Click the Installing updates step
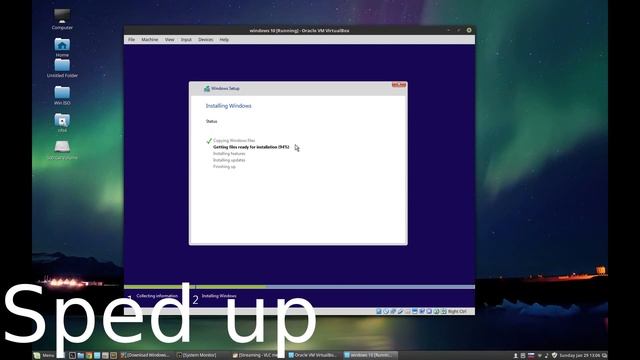Screen dimensions: 640x360 pyautogui.click(x=229, y=160)
